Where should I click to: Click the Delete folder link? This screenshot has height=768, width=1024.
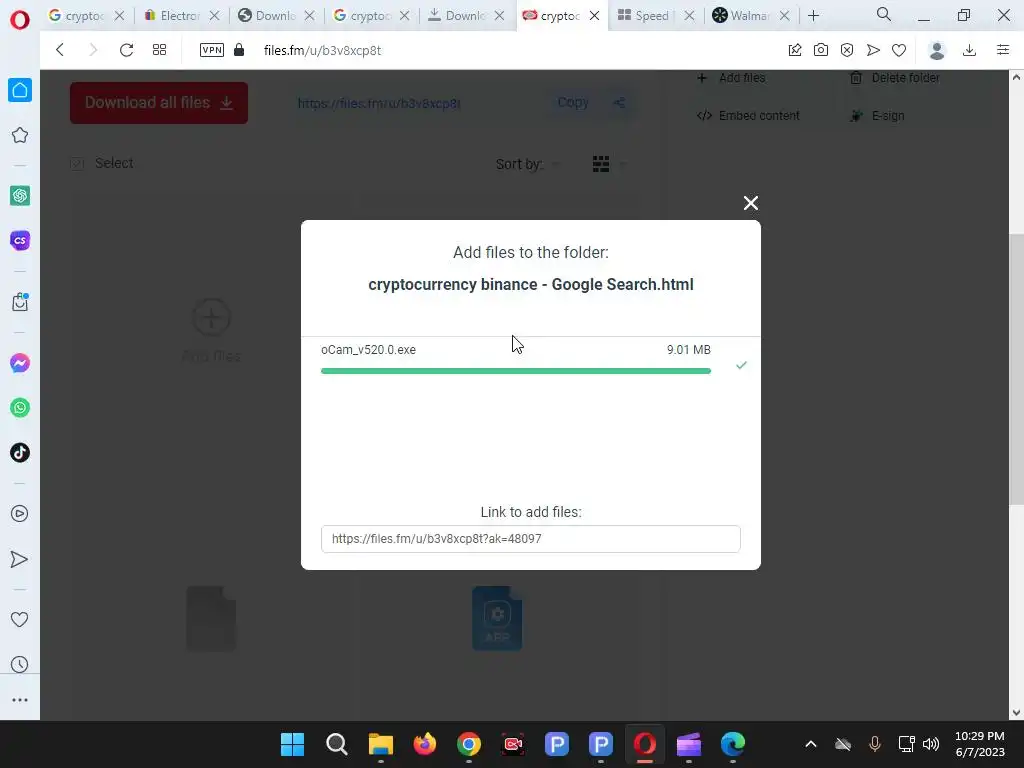pos(895,78)
